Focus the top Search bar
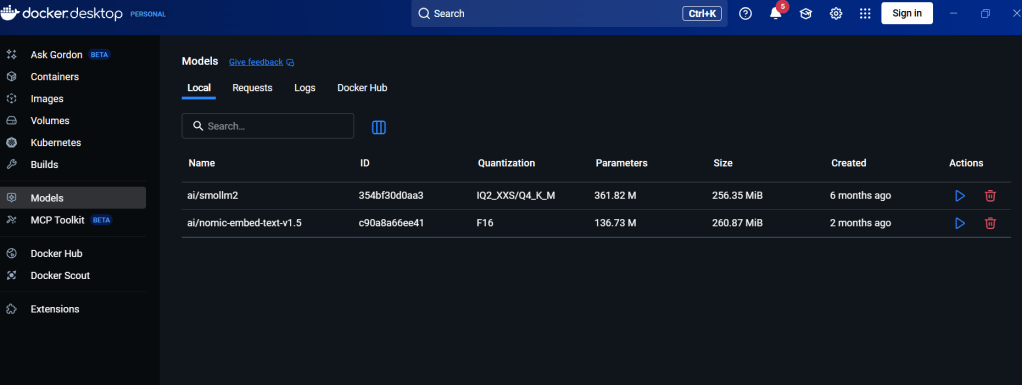The width and height of the screenshot is (1022, 385). point(569,13)
